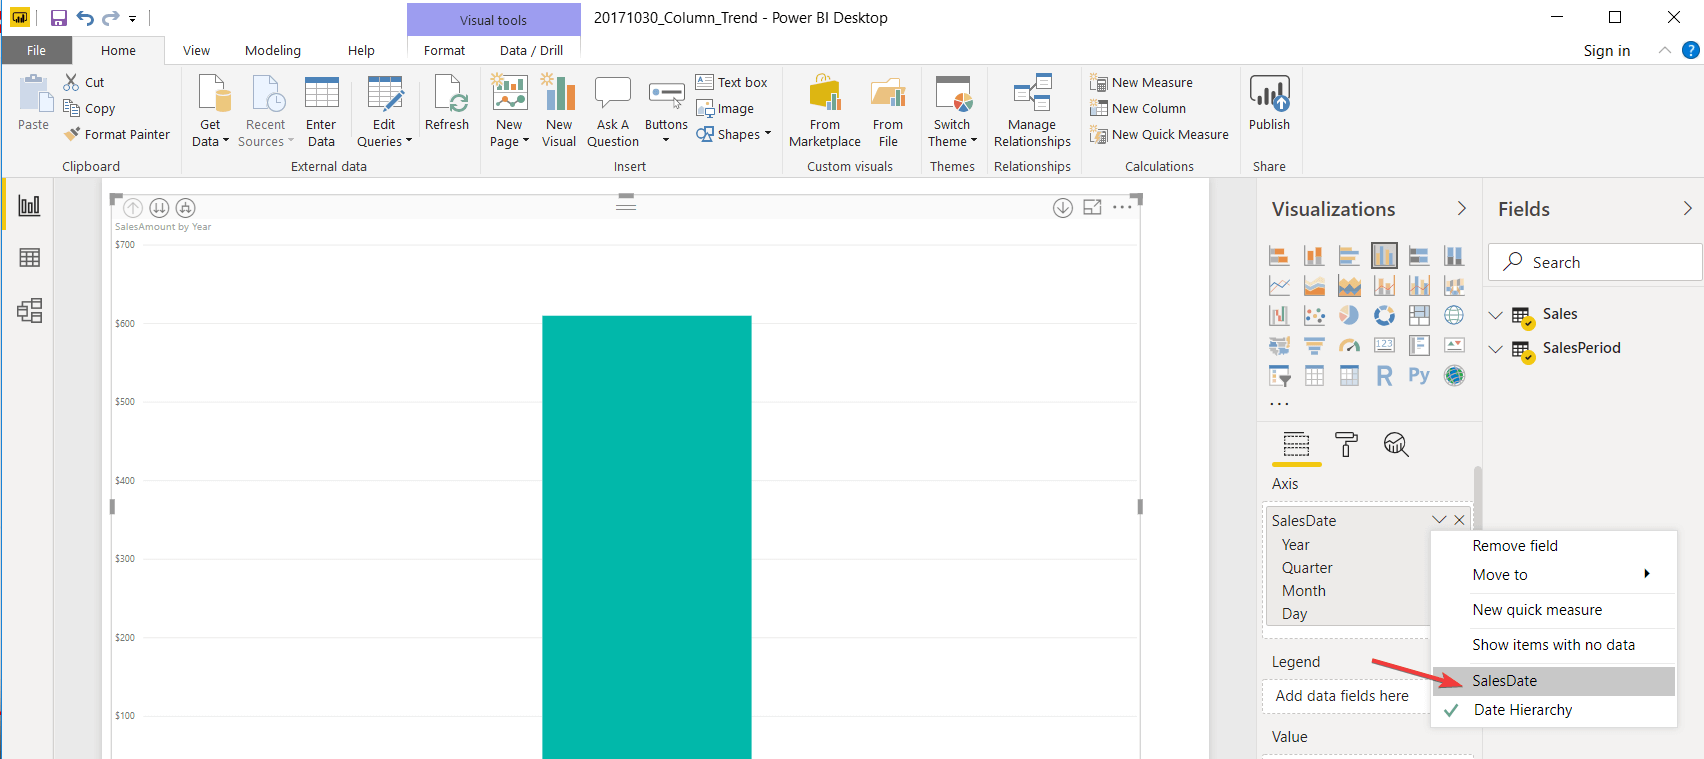This screenshot has height=759, width=1704.
Task: Expand the Sales table in Fields
Action: [1496, 315]
